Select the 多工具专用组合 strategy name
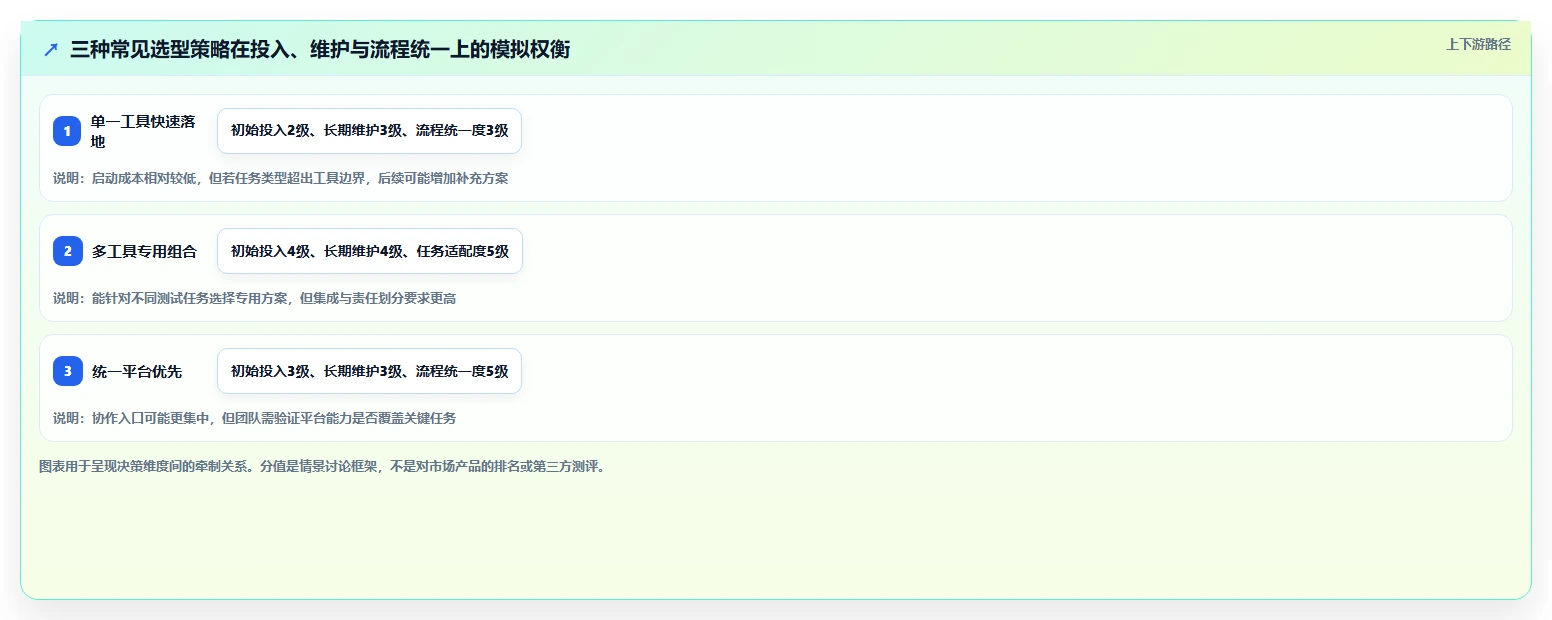The width and height of the screenshot is (1552, 620). point(144,251)
